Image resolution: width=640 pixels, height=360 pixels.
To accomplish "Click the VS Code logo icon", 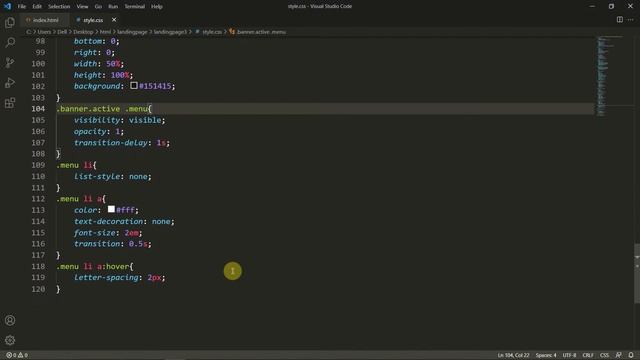I will coord(7,6).
